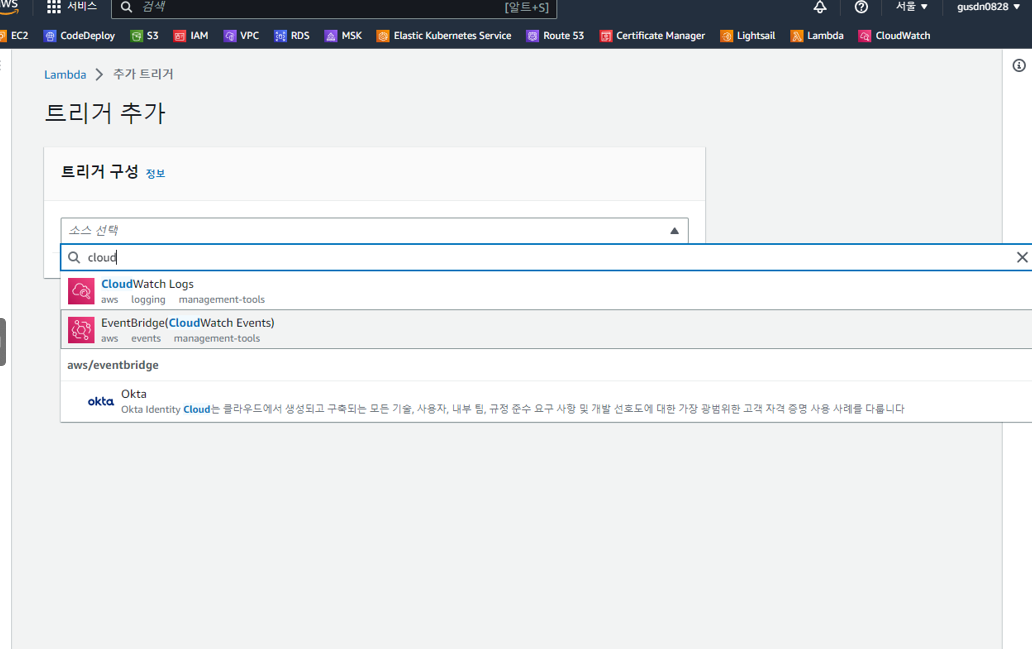Open the Seoul region dropdown
Image resolution: width=1032 pixels, height=649 pixels.
pyautogui.click(x=912, y=7)
